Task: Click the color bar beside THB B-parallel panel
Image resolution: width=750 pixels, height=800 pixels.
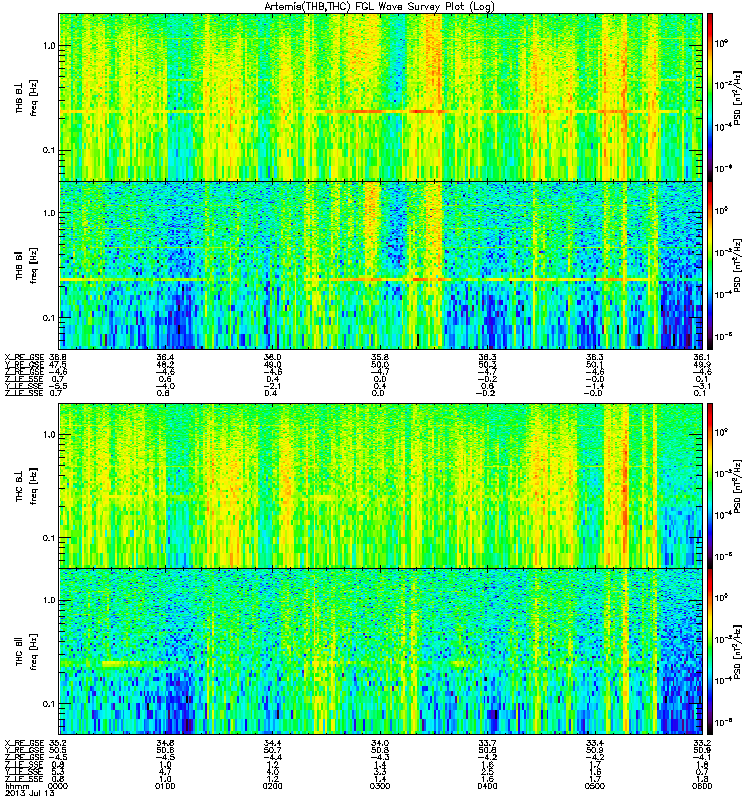Action: coord(710,265)
